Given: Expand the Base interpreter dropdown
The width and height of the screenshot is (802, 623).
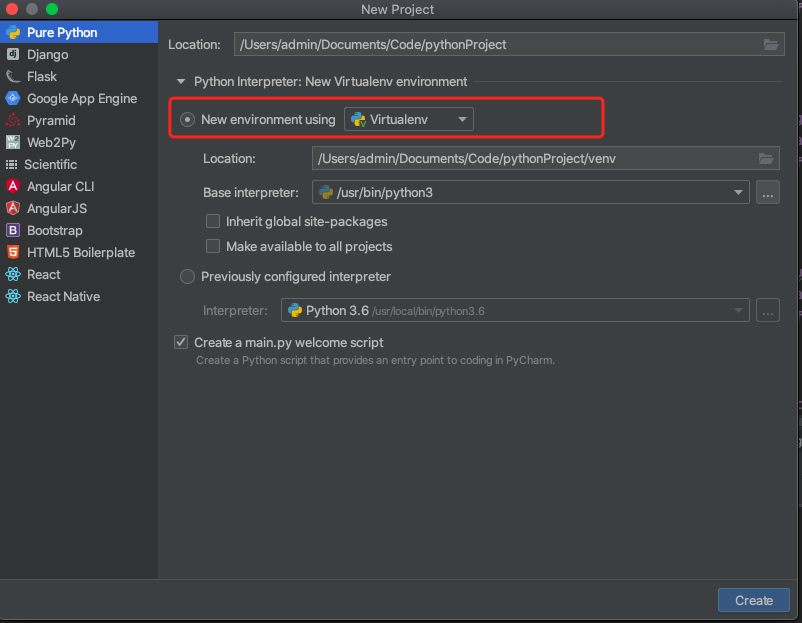Looking at the screenshot, I should [x=739, y=193].
